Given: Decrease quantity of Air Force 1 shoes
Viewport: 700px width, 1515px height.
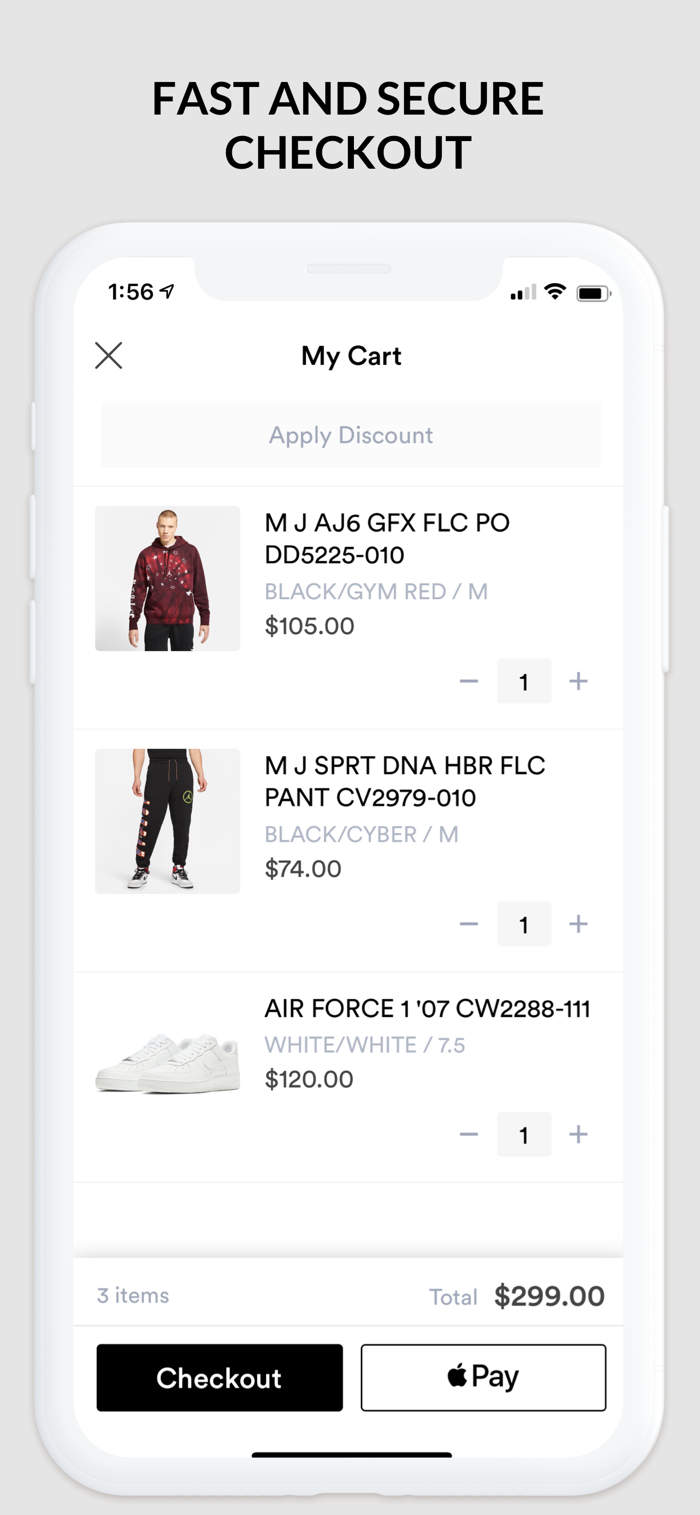Looking at the screenshot, I should pyautogui.click(x=469, y=1134).
